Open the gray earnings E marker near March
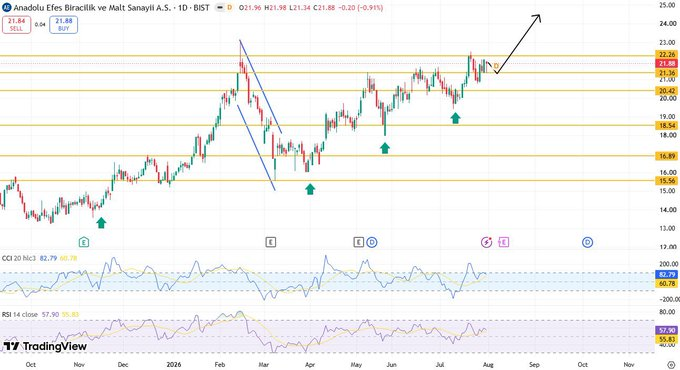 [271, 242]
